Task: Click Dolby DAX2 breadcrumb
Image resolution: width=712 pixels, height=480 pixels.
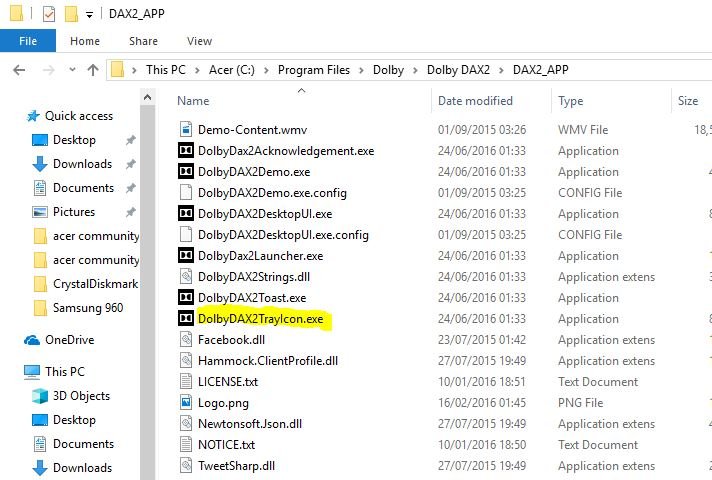Action: point(458,70)
